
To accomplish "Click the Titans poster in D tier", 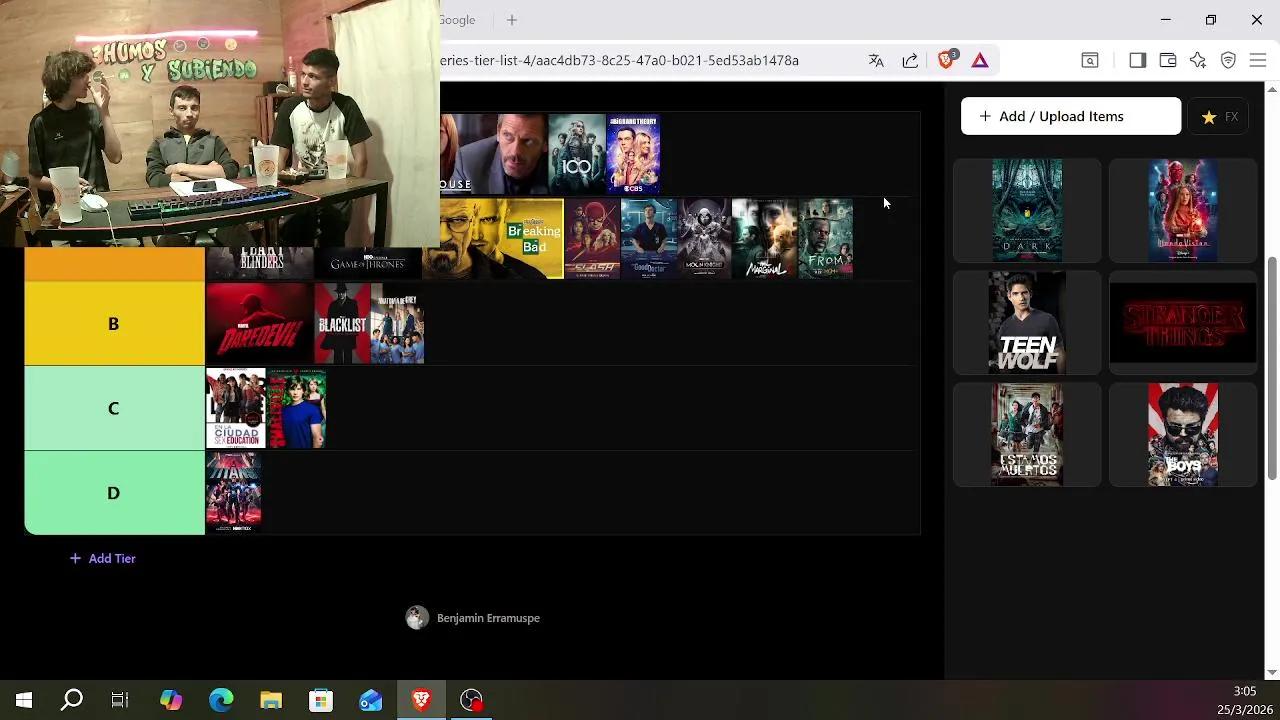I will (234, 492).
